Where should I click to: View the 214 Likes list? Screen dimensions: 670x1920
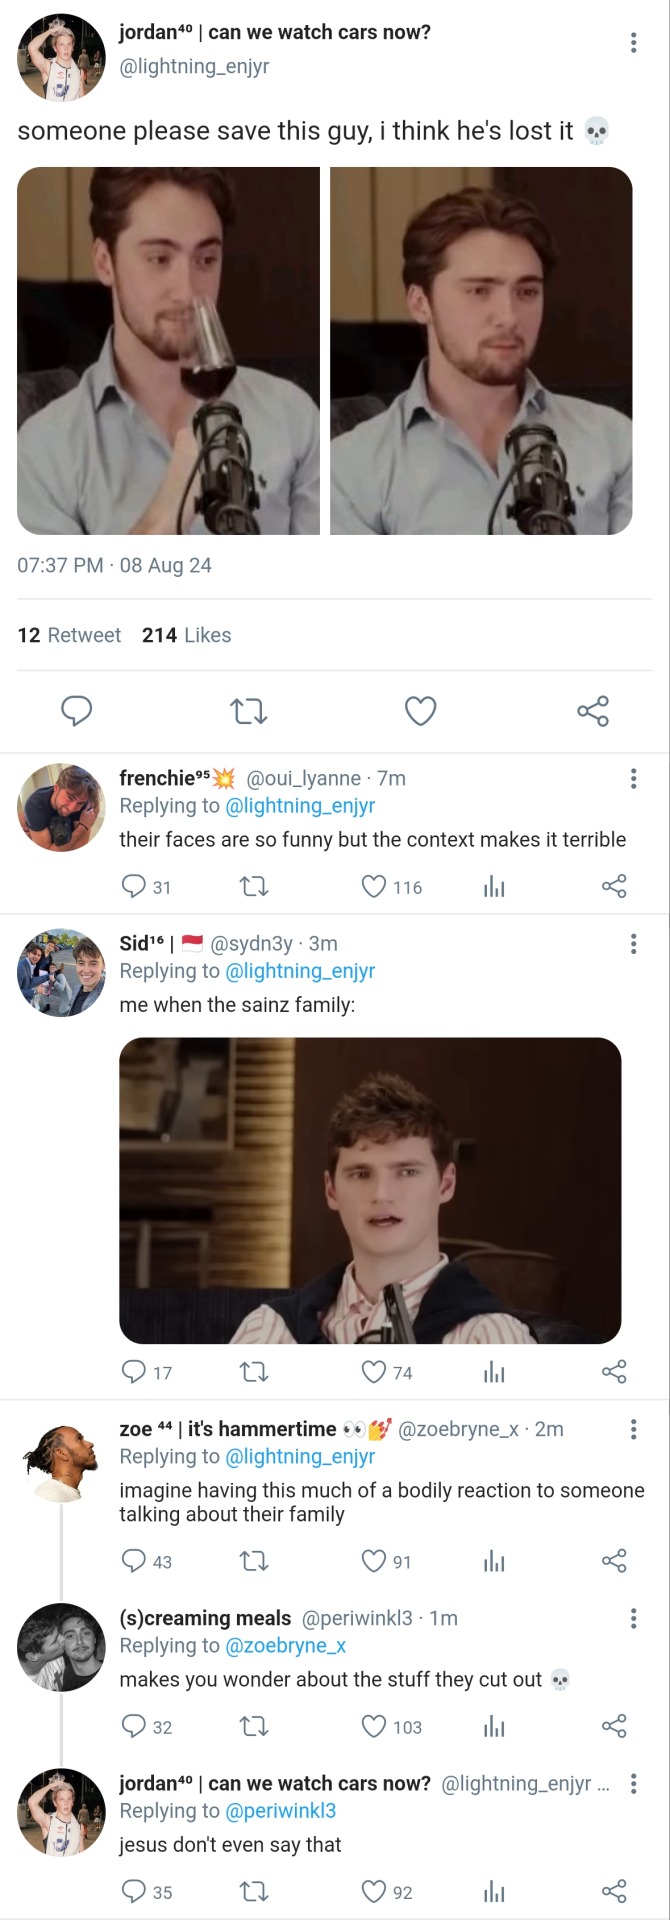tap(186, 635)
